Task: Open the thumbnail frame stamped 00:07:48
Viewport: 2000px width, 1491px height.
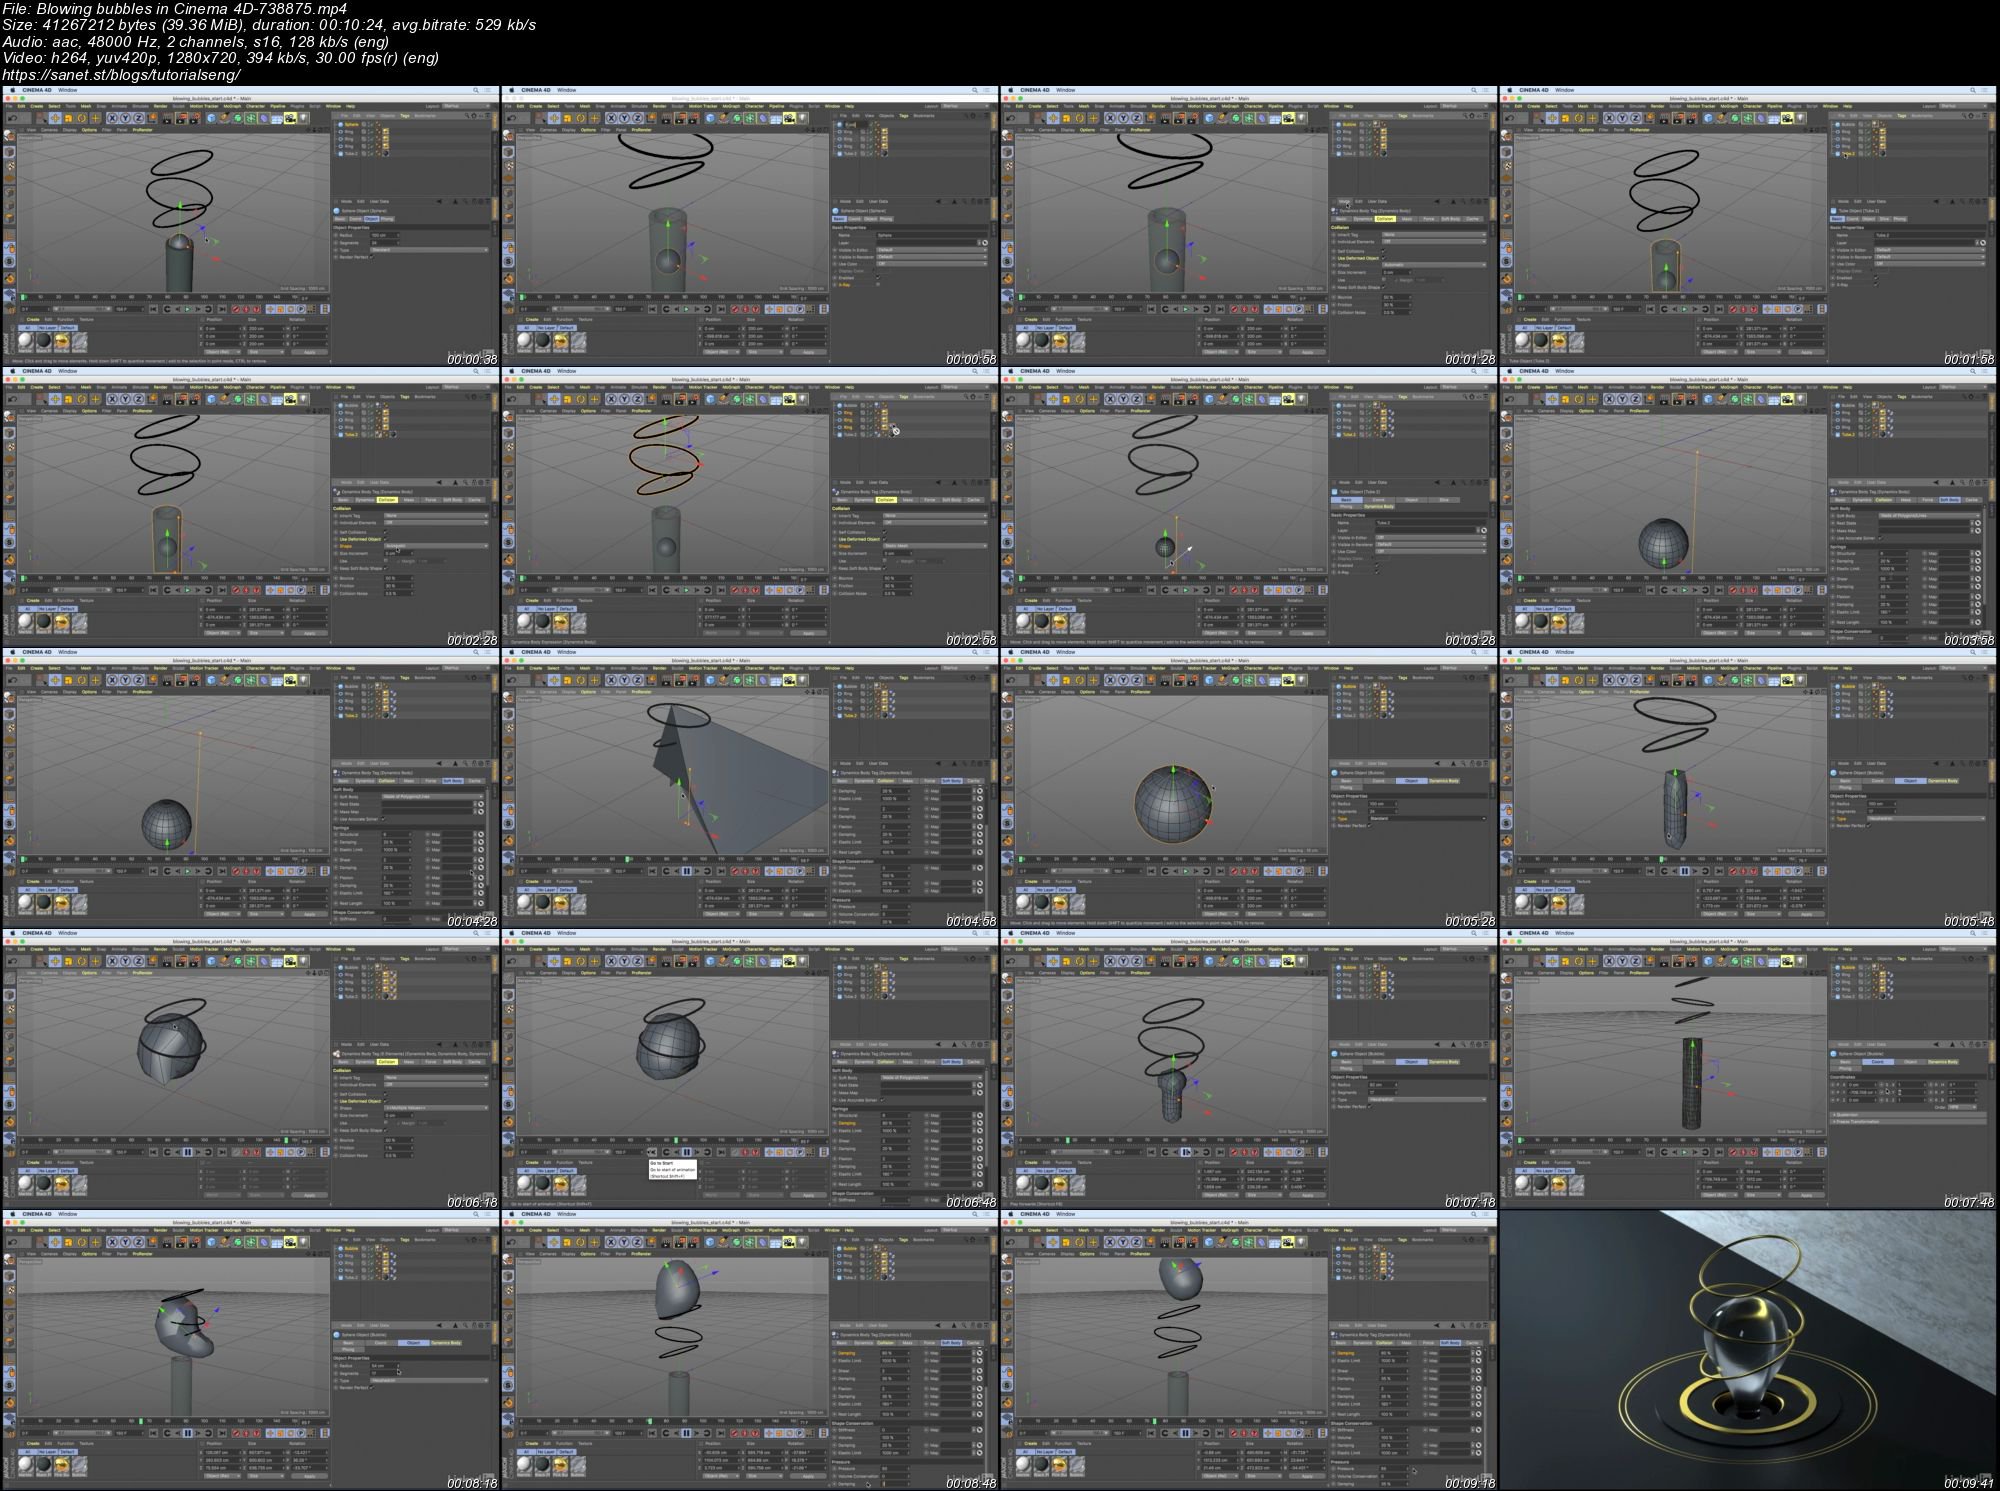Action: 1749,1069
